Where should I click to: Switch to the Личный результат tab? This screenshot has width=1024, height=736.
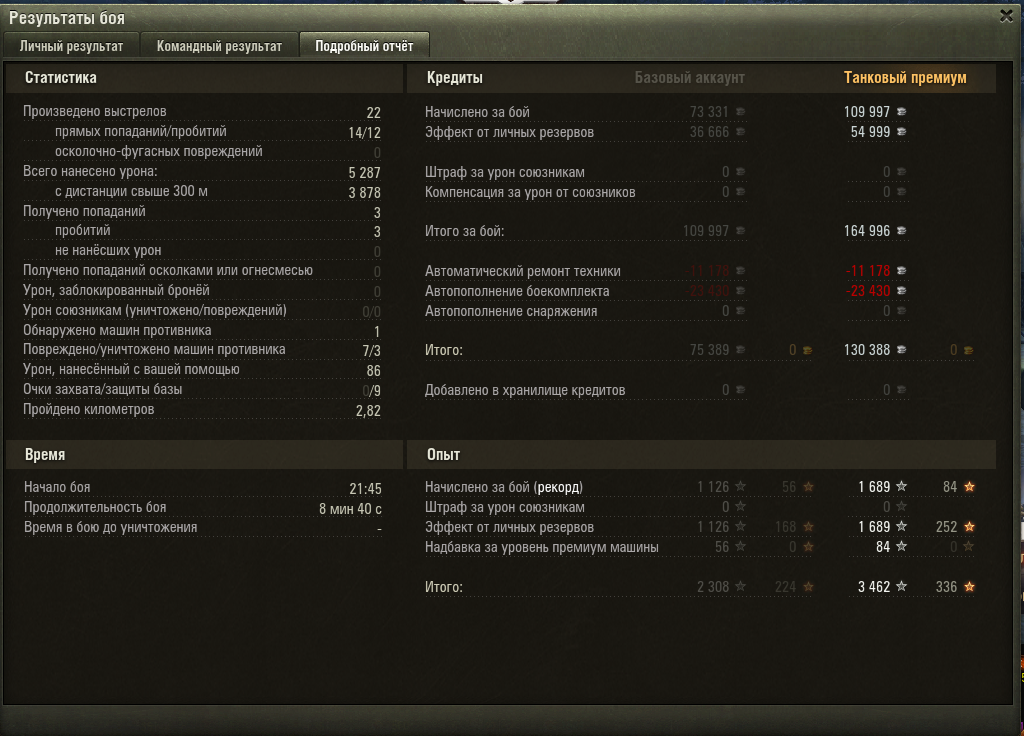click(x=71, y=46)
